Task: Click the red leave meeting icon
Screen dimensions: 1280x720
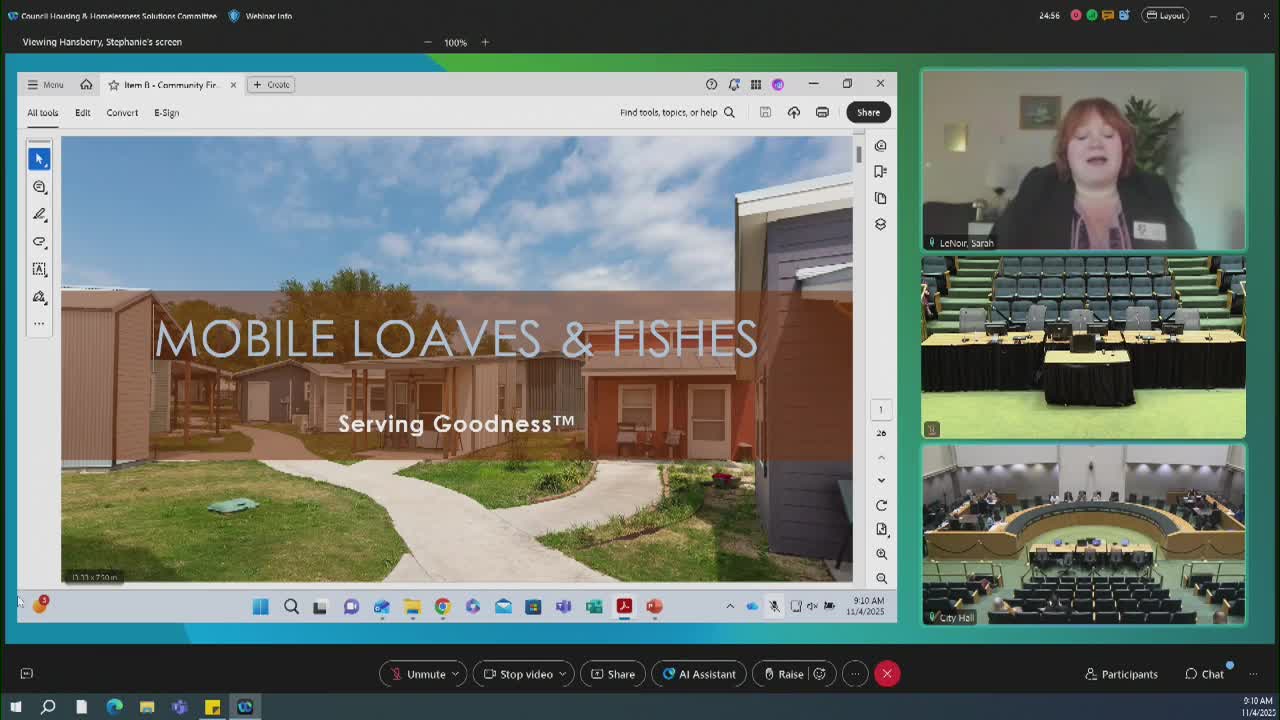Action: pos(887,674)
